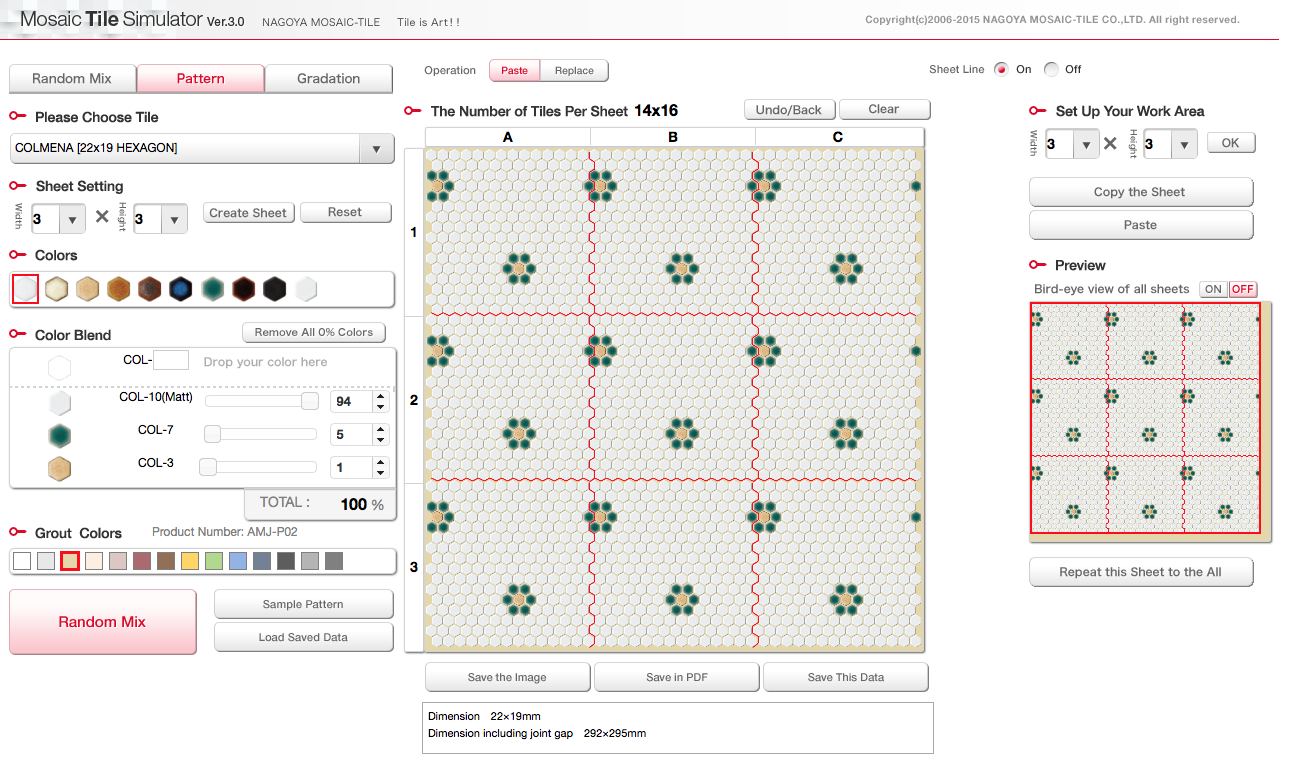Image resolution: width=1300 pixels, height=773 pixels.
Task: Open the Sheet Setting width dropdown
Action: pyautogui.click(x=74, y=217)
